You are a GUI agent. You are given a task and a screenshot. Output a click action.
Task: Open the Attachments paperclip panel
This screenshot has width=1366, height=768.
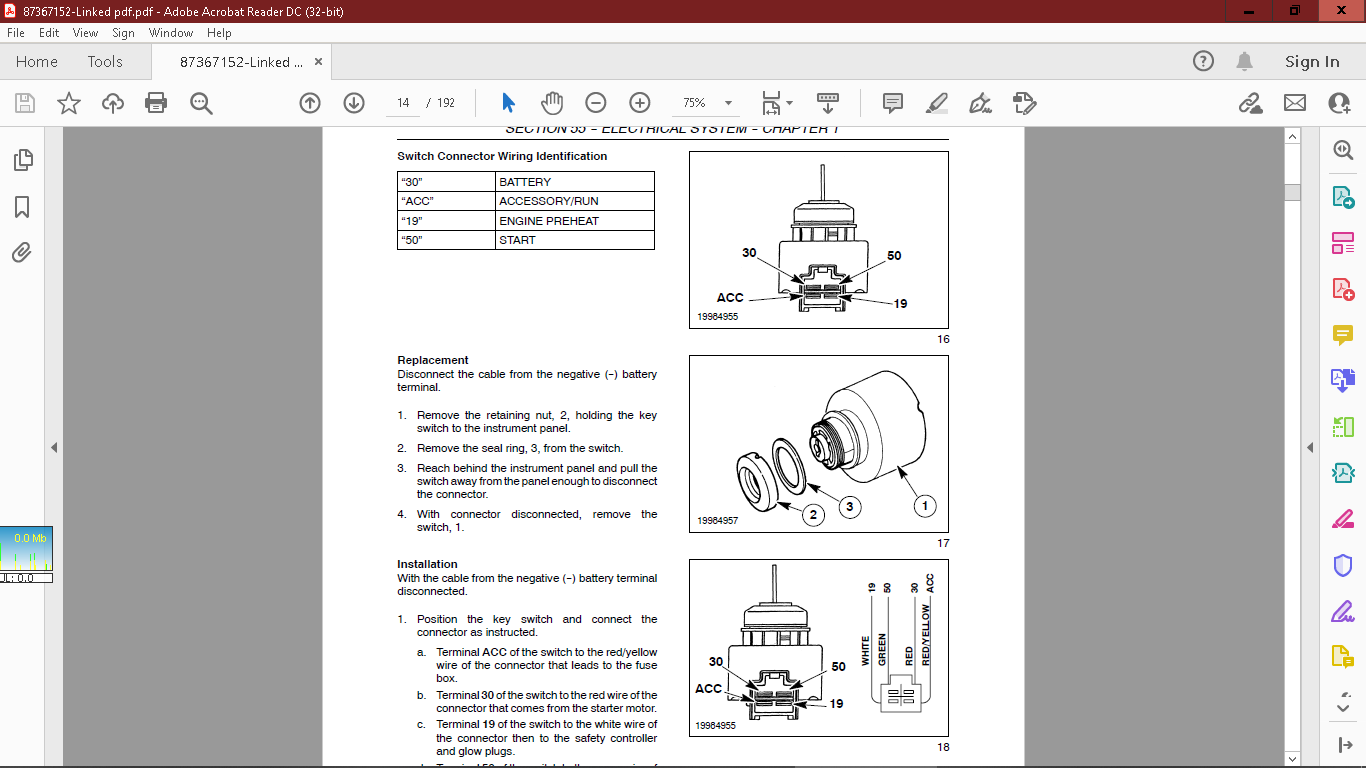[x=22, y=253]
